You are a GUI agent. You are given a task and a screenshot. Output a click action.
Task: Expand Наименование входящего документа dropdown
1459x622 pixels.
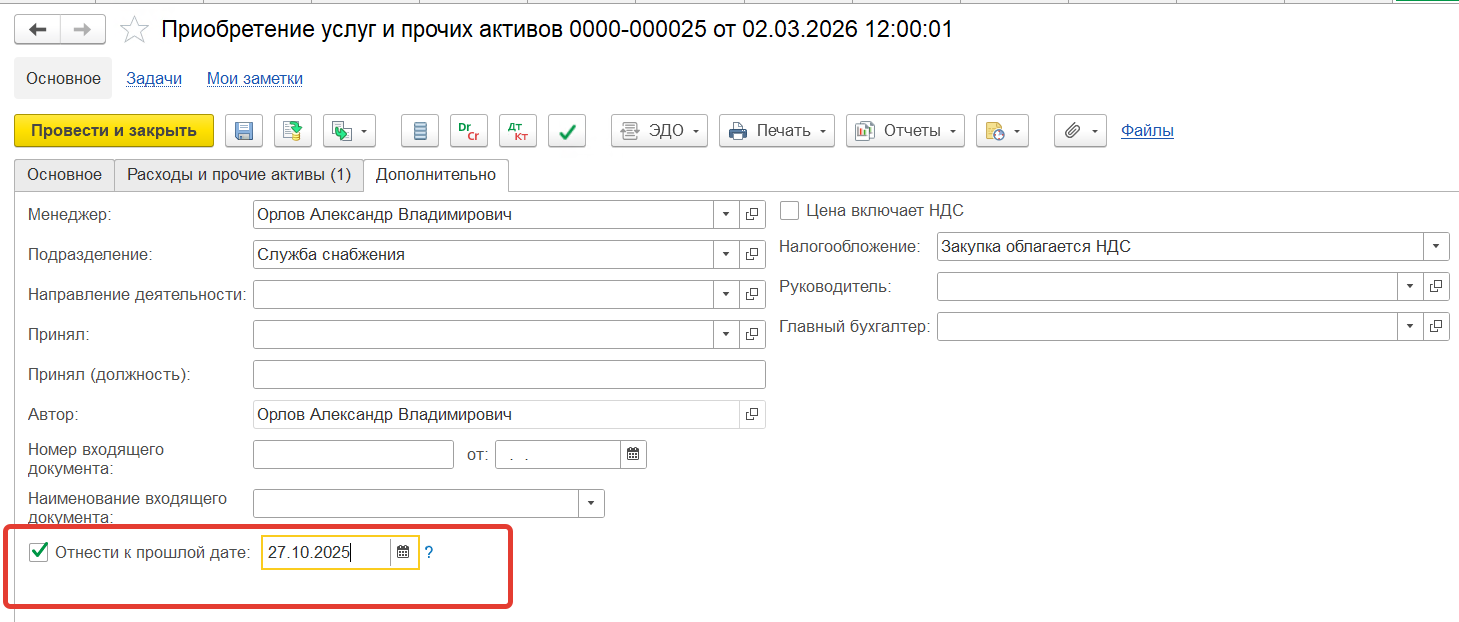592,503
